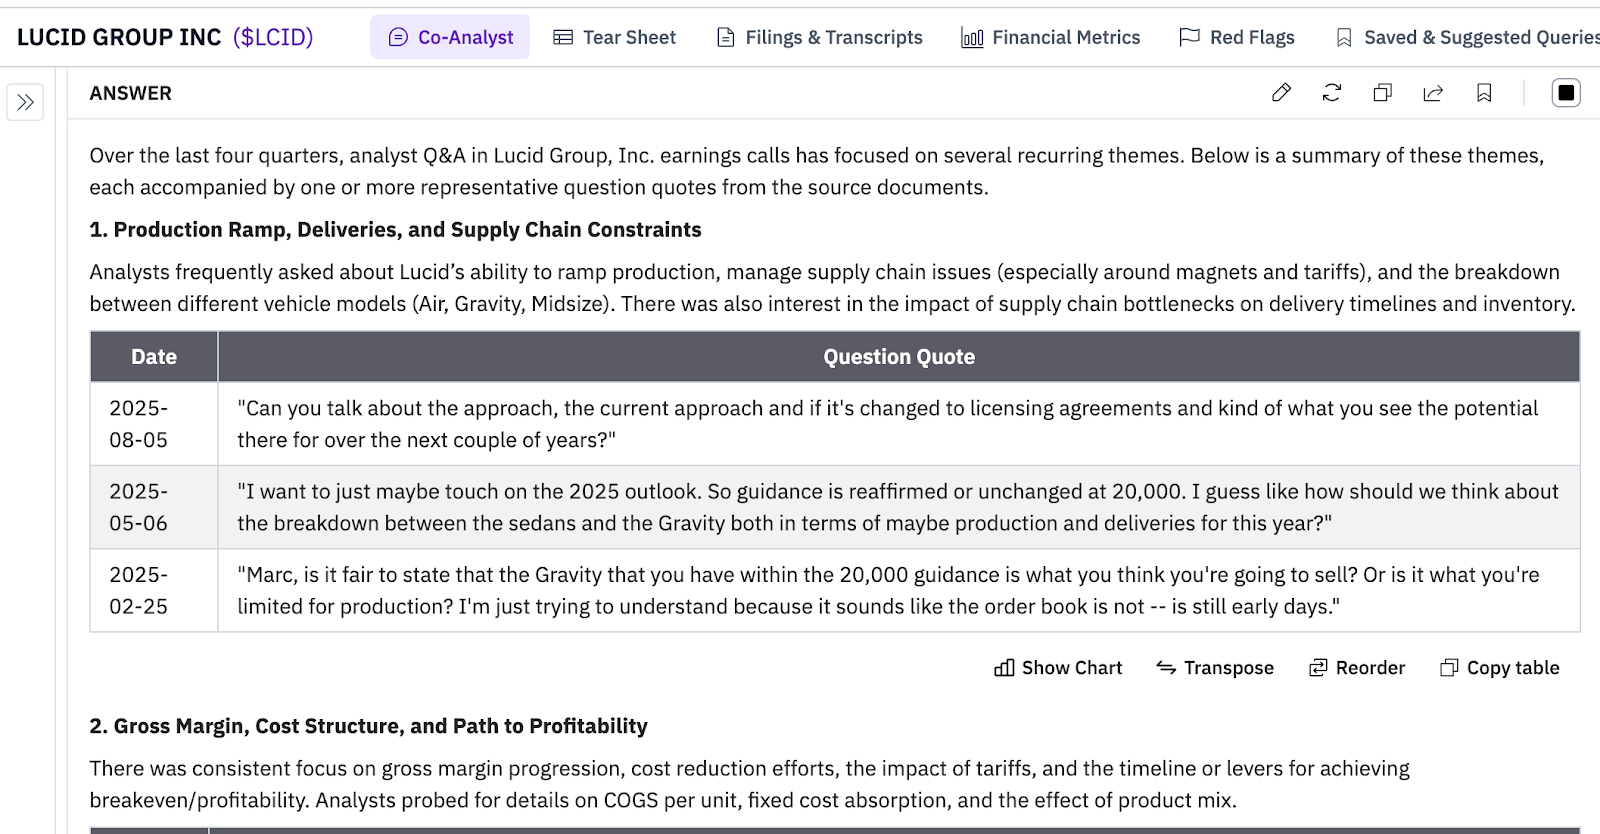Screen dimensions: 1600x834
Task: Select the 2025-08-05 date cell
Action: tap(154, 424)
